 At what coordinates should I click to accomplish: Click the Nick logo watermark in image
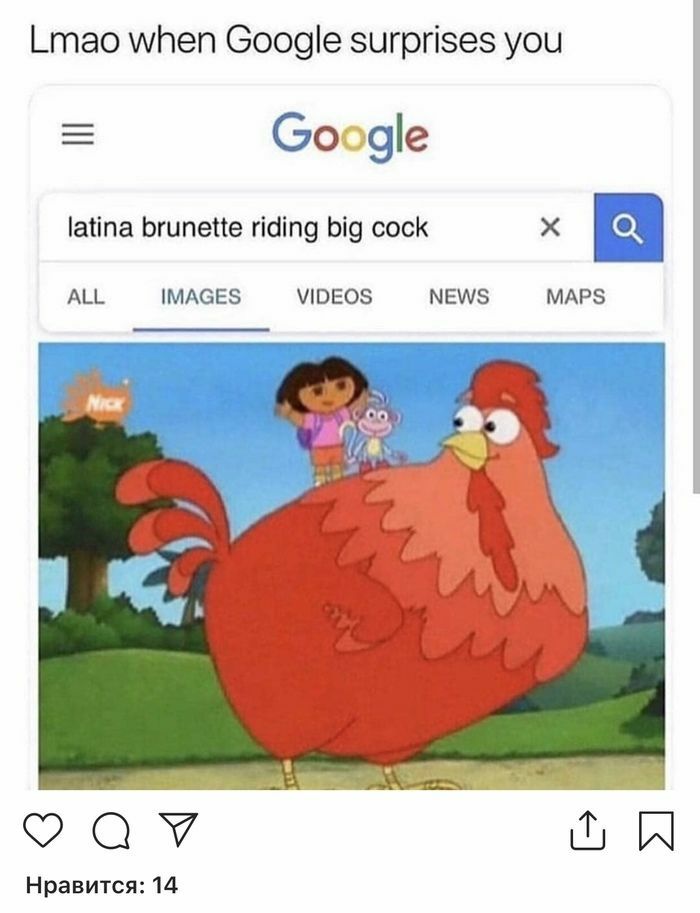pos(99,399)
